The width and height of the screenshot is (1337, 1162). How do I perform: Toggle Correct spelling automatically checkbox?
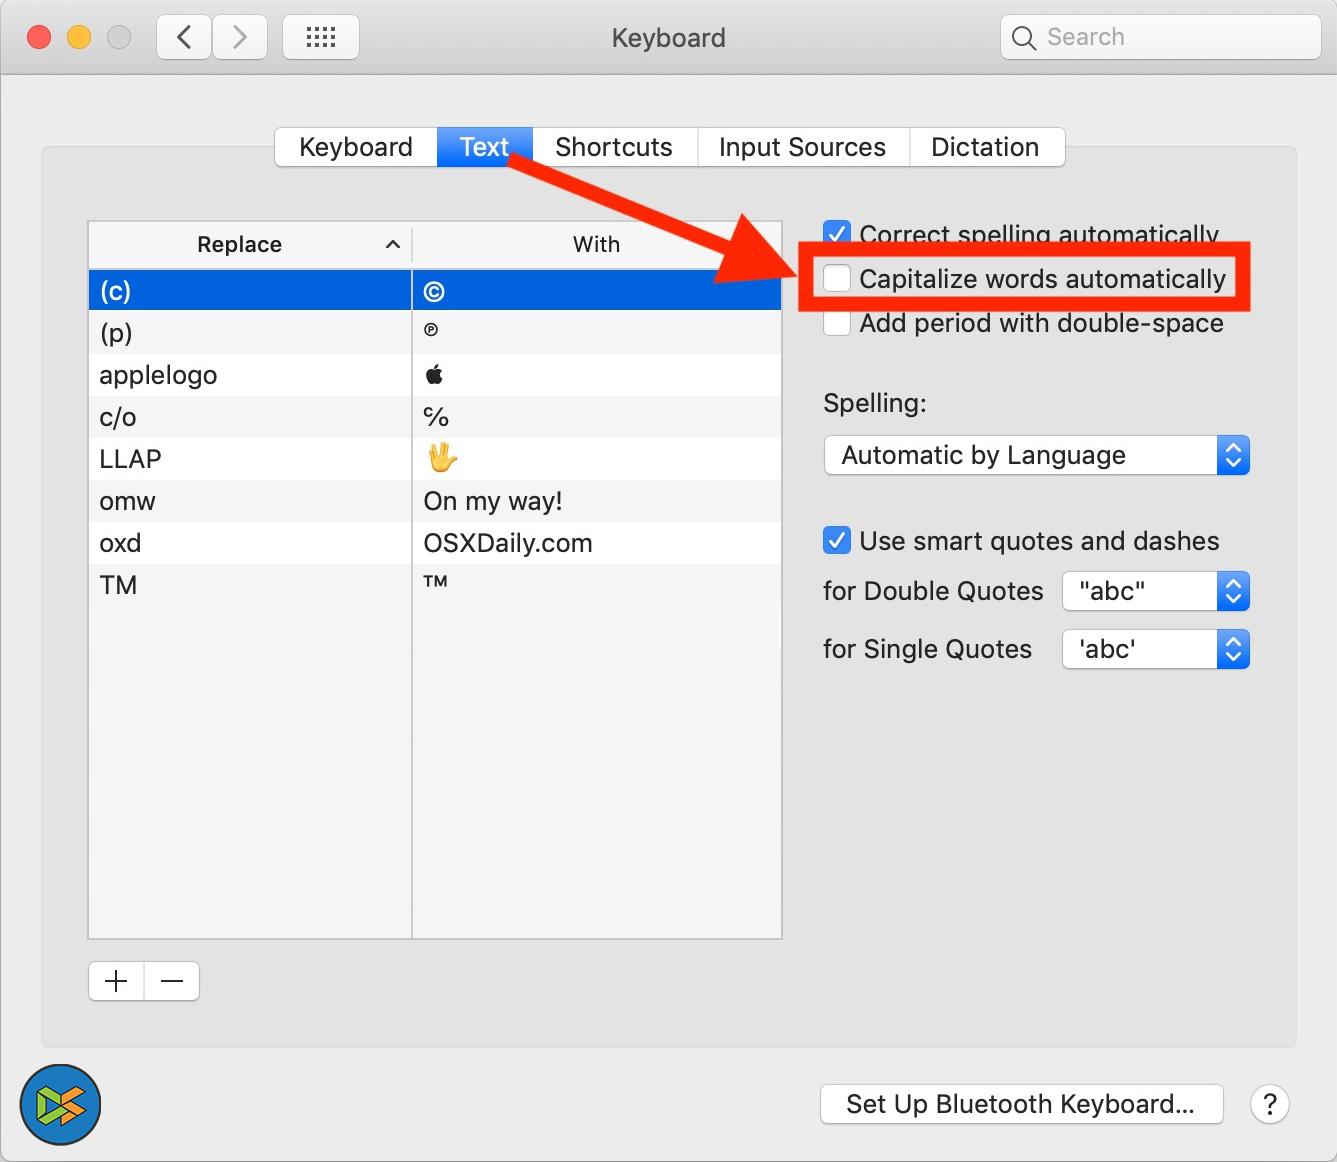[x=837, y=234]
